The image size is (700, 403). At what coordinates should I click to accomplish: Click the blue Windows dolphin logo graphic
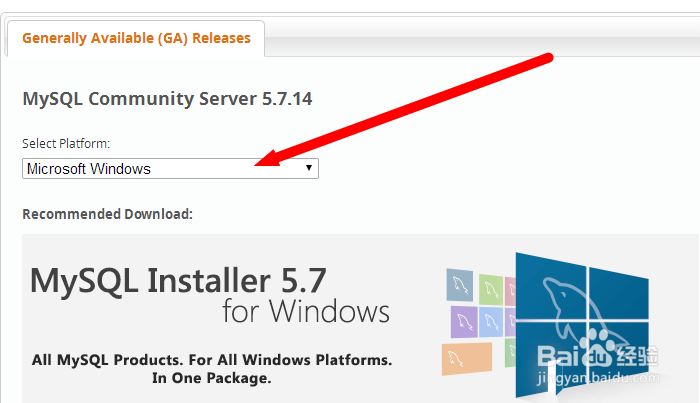(582, 325)
